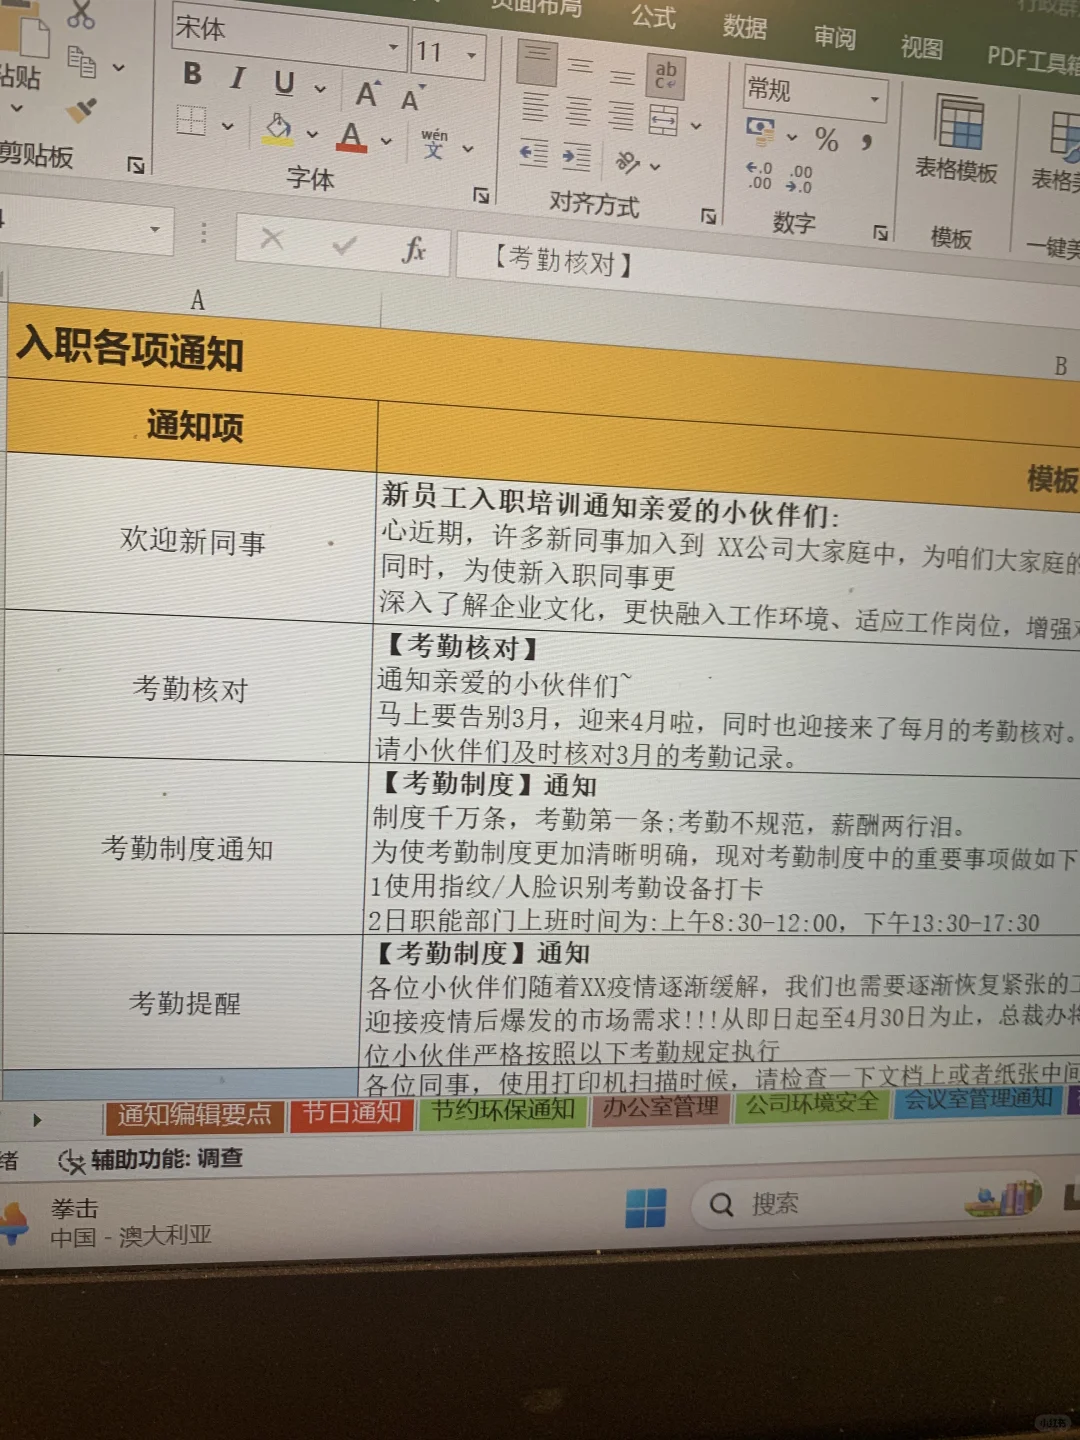Open 字体 font dialog launcher
The height and width of the screenshot is (1440, 1080).
481,195
